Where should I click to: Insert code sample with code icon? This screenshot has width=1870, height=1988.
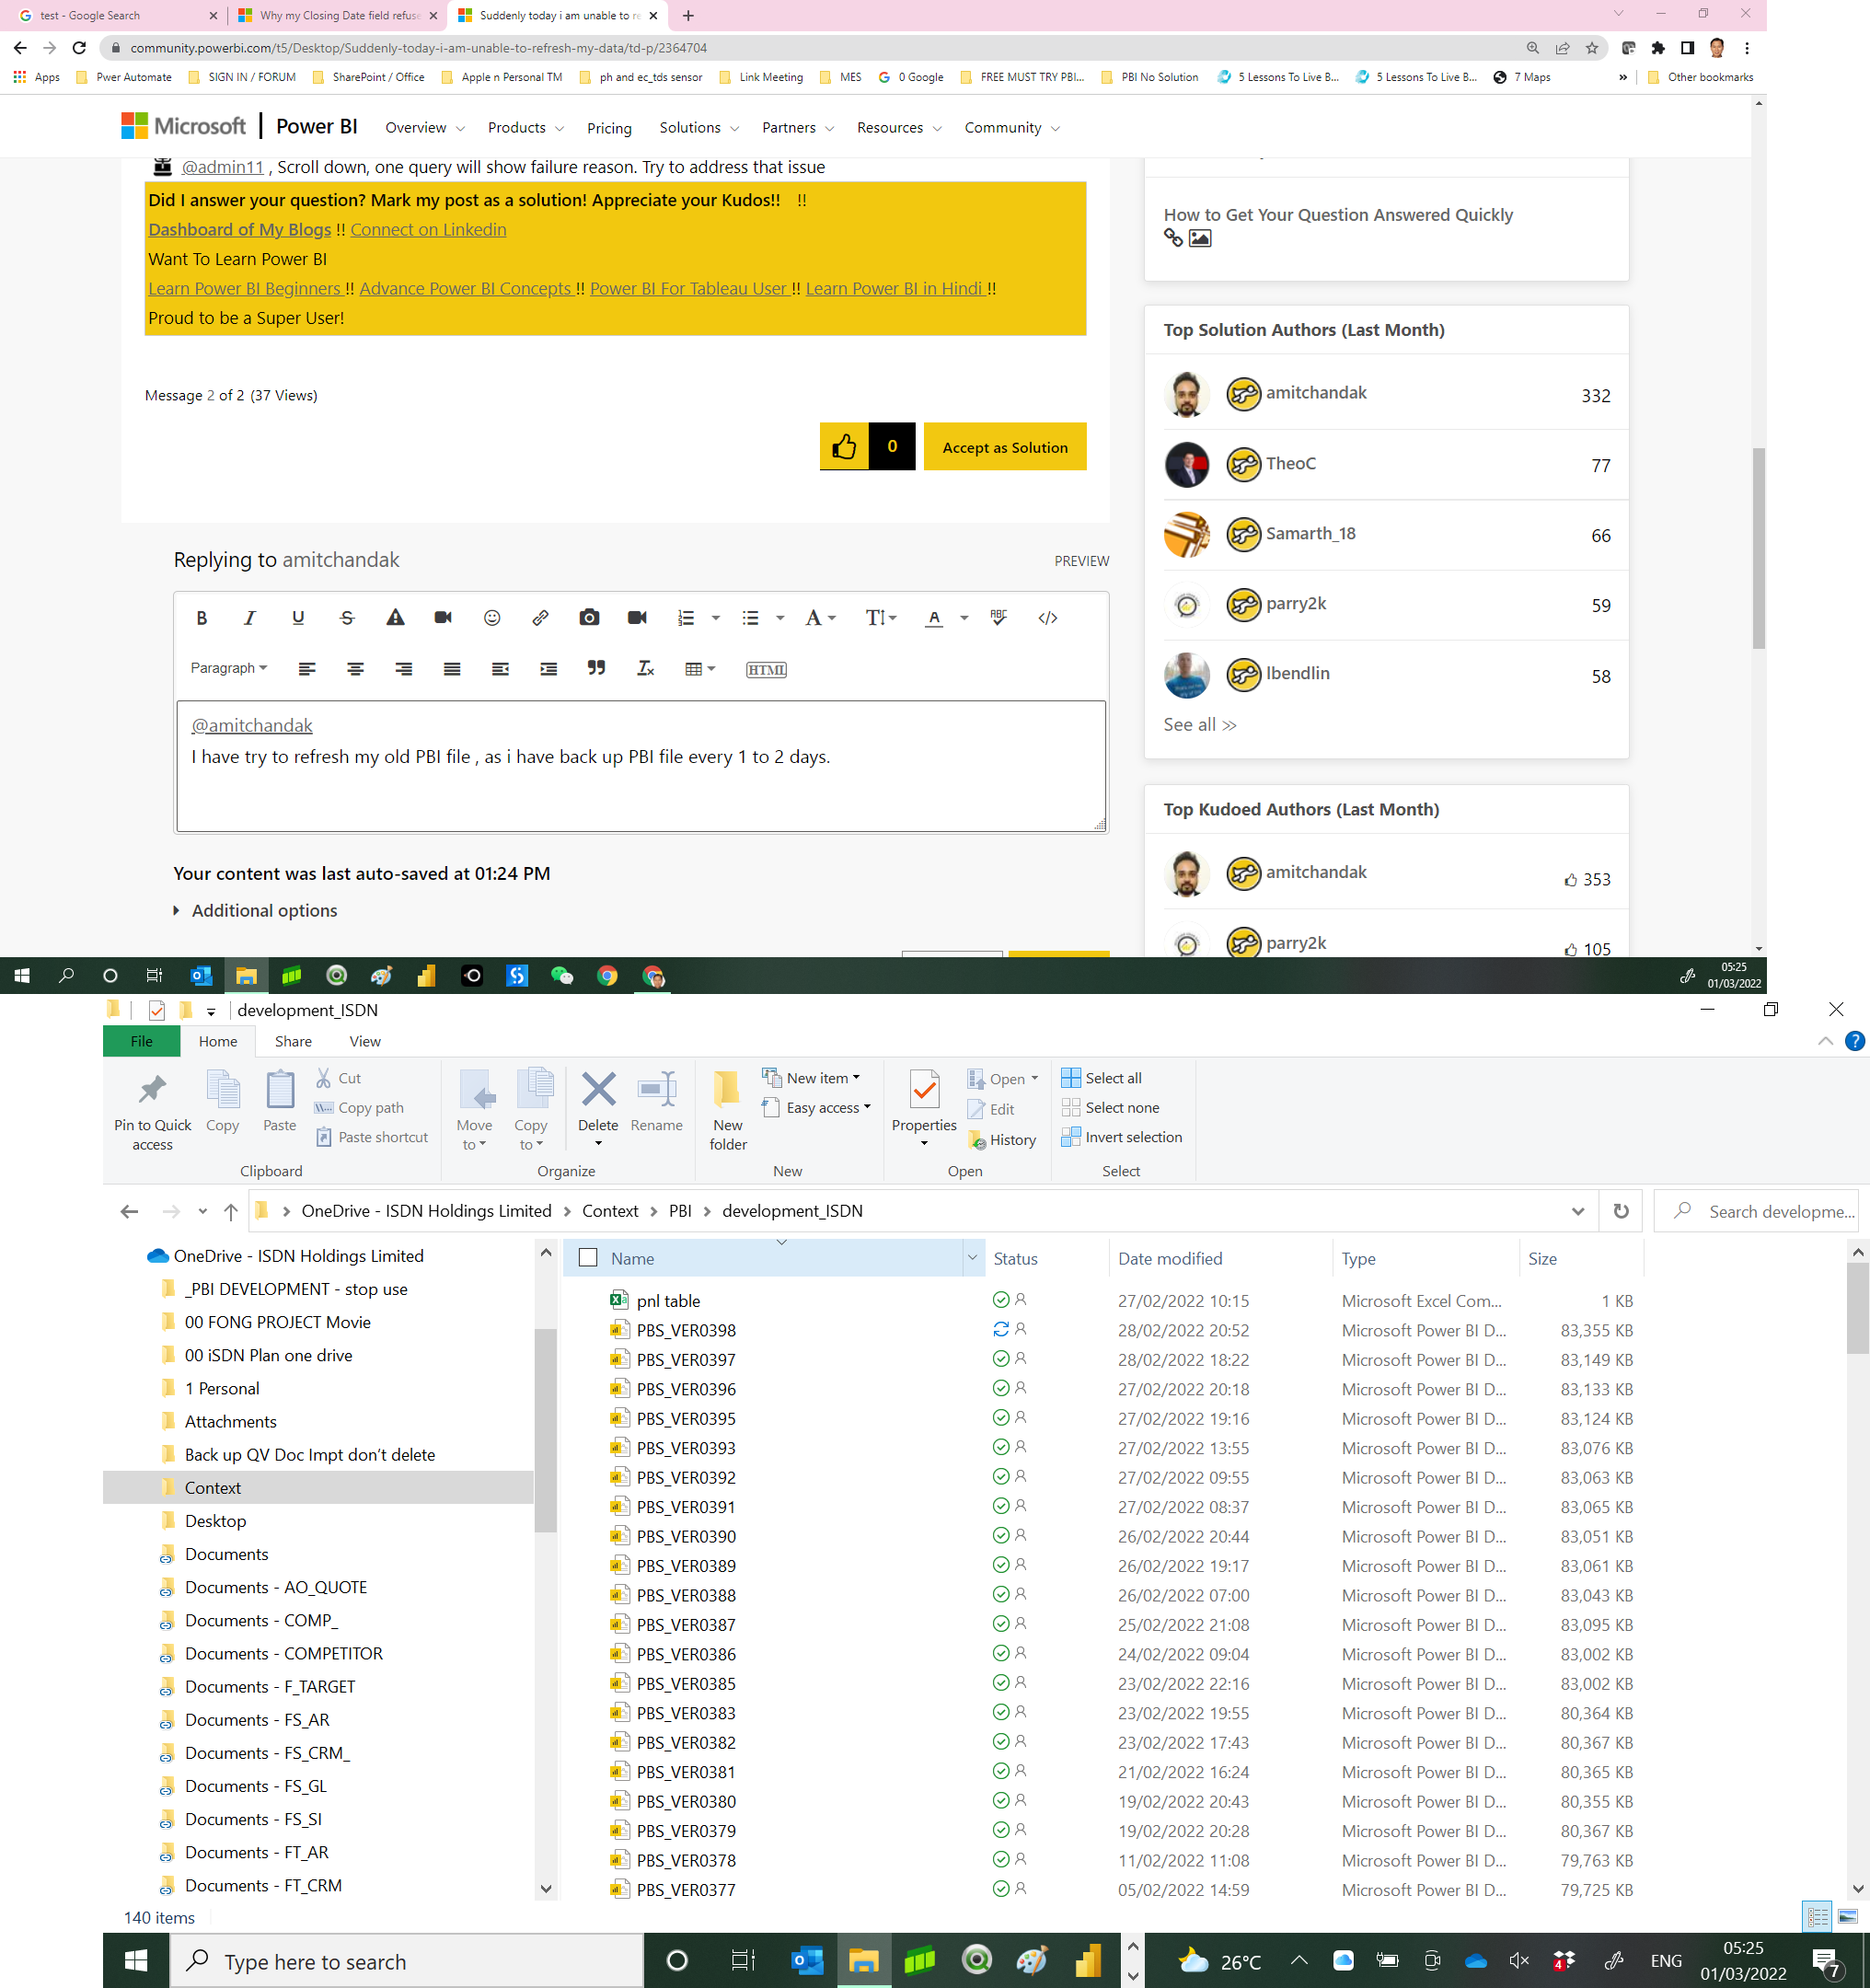1047,618
